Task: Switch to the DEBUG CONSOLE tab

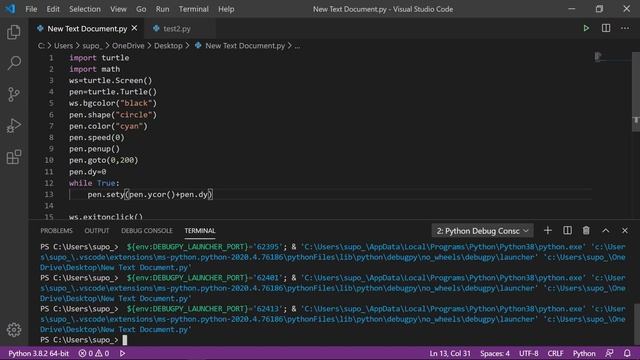Action: [x=147, y=231]
